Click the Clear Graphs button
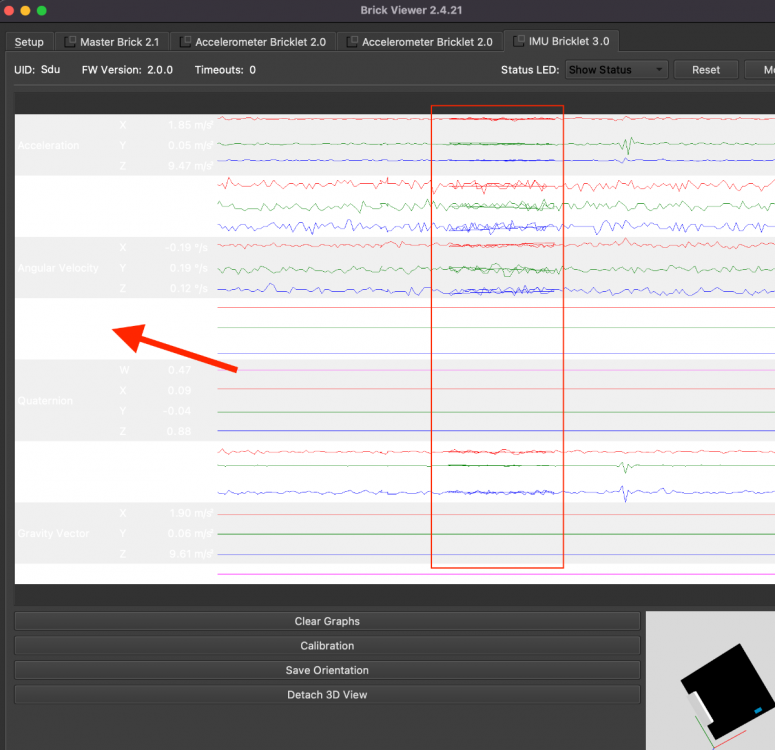 point(327,621)
